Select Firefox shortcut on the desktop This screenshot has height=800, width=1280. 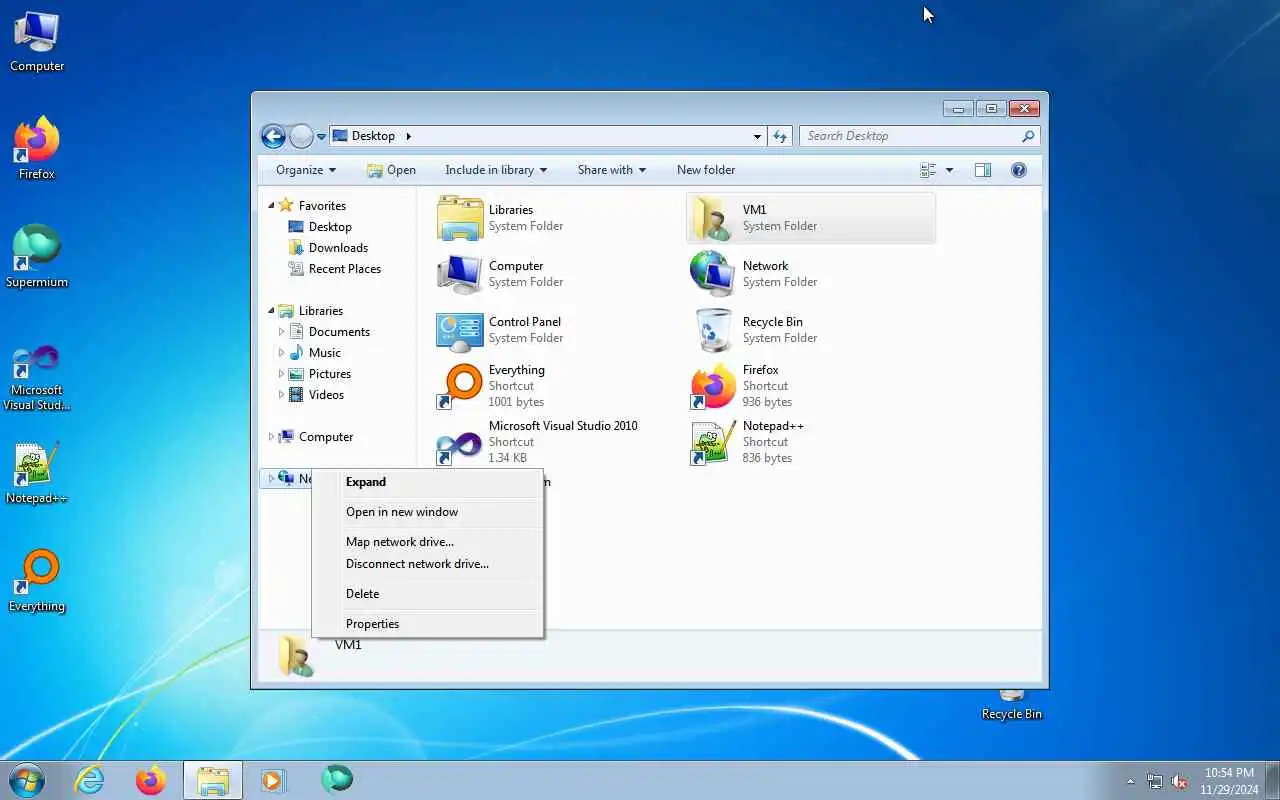coord(37,149)
